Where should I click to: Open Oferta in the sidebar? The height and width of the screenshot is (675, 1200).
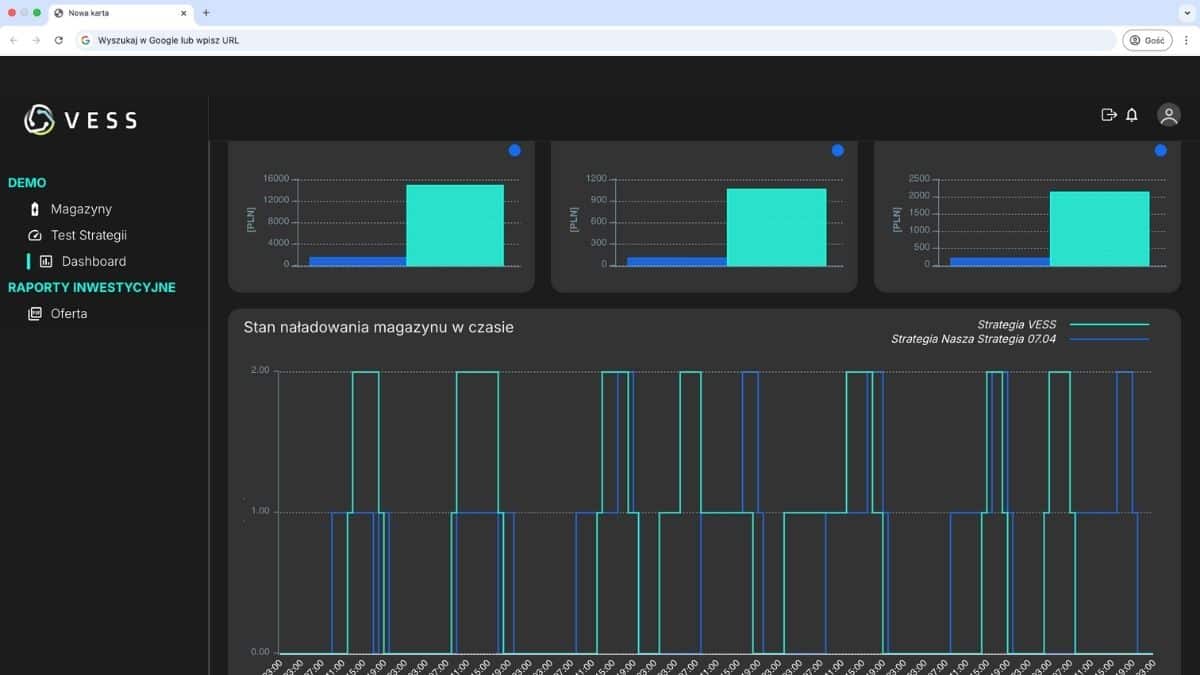coord(69,313)
